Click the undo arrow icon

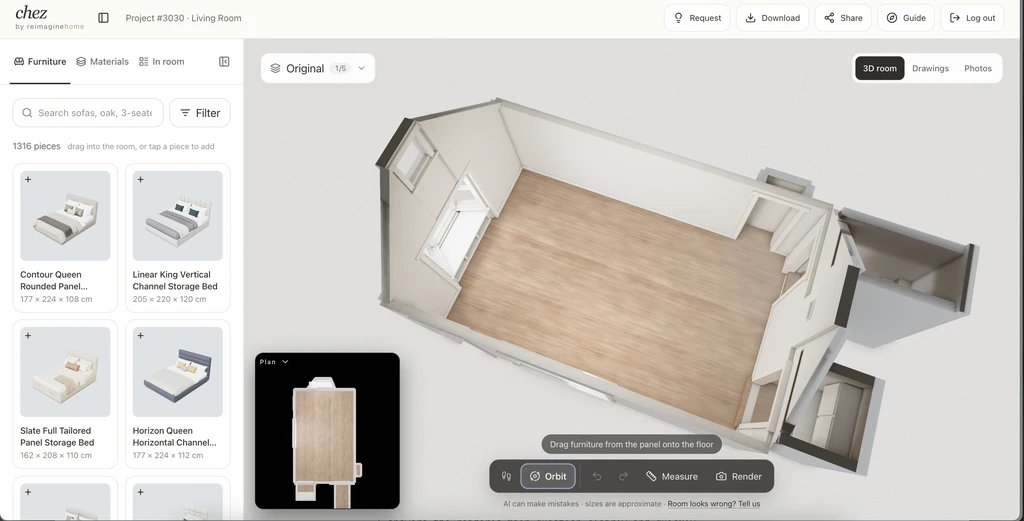pyautogui.click(x=596, y=477)
